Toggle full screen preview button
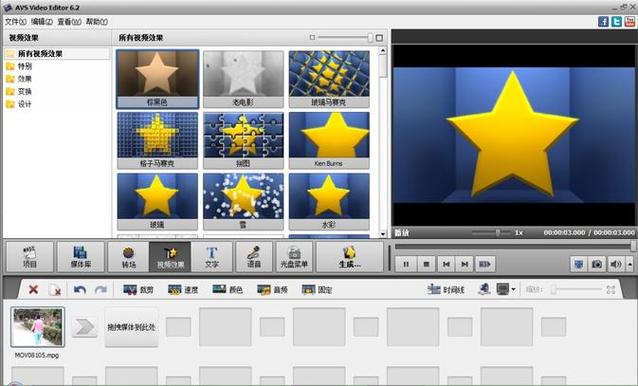 pyautogui.click(x=579, y=264)
